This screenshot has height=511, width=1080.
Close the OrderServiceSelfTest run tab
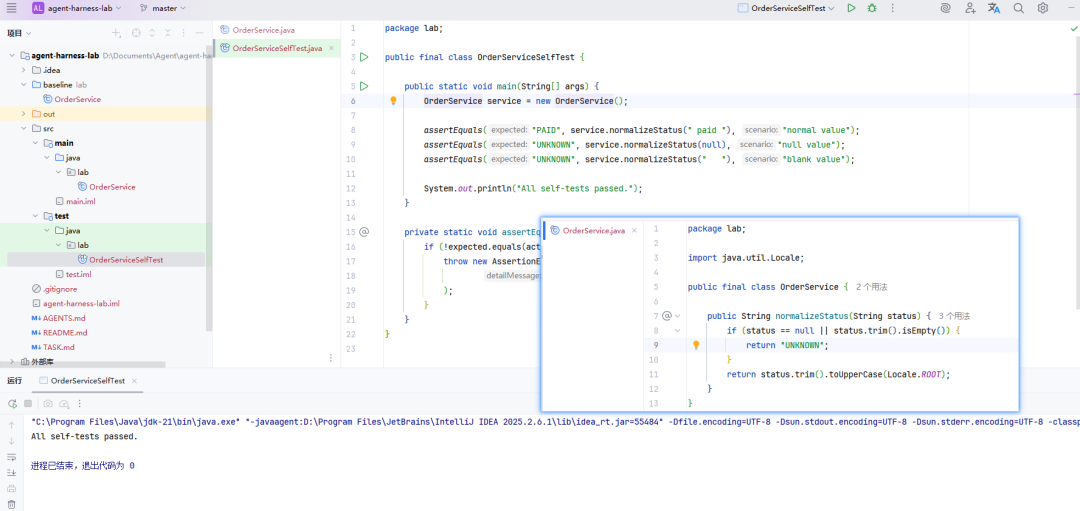134,381
